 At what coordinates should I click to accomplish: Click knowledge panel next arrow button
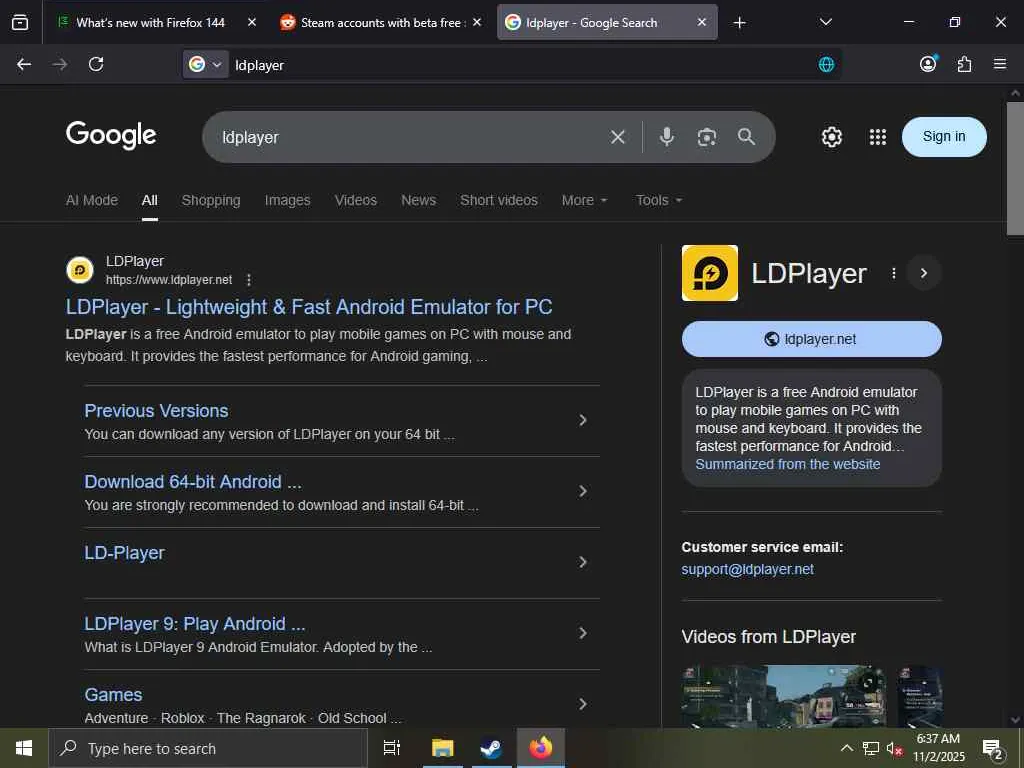click(923, 273)
